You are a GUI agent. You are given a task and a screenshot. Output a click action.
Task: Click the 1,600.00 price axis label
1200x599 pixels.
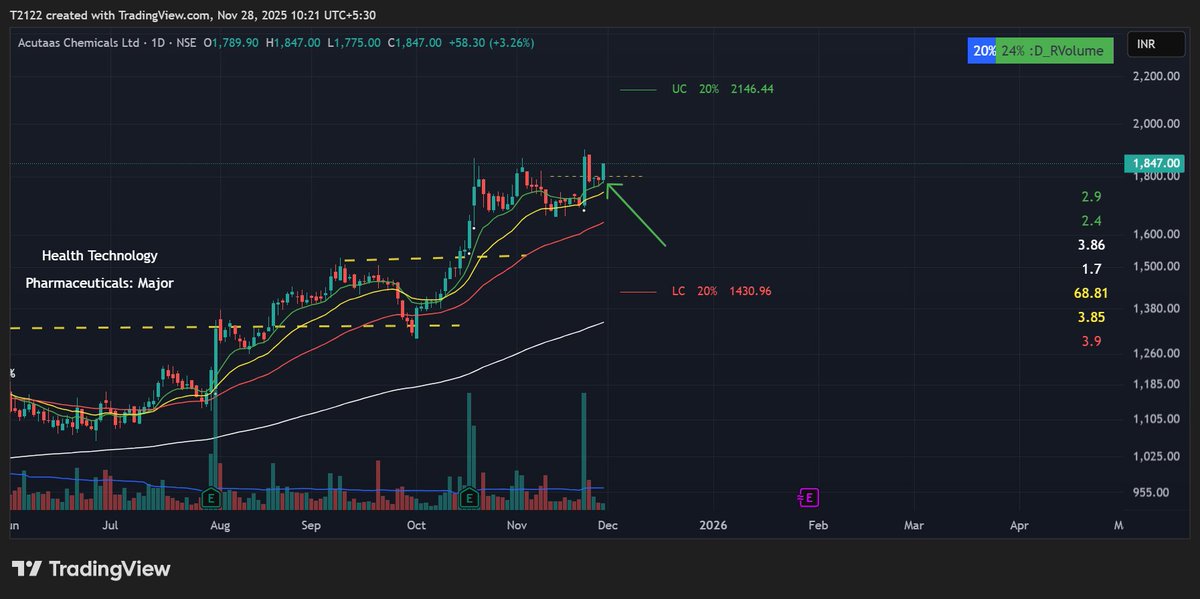tap(1157, 235)
